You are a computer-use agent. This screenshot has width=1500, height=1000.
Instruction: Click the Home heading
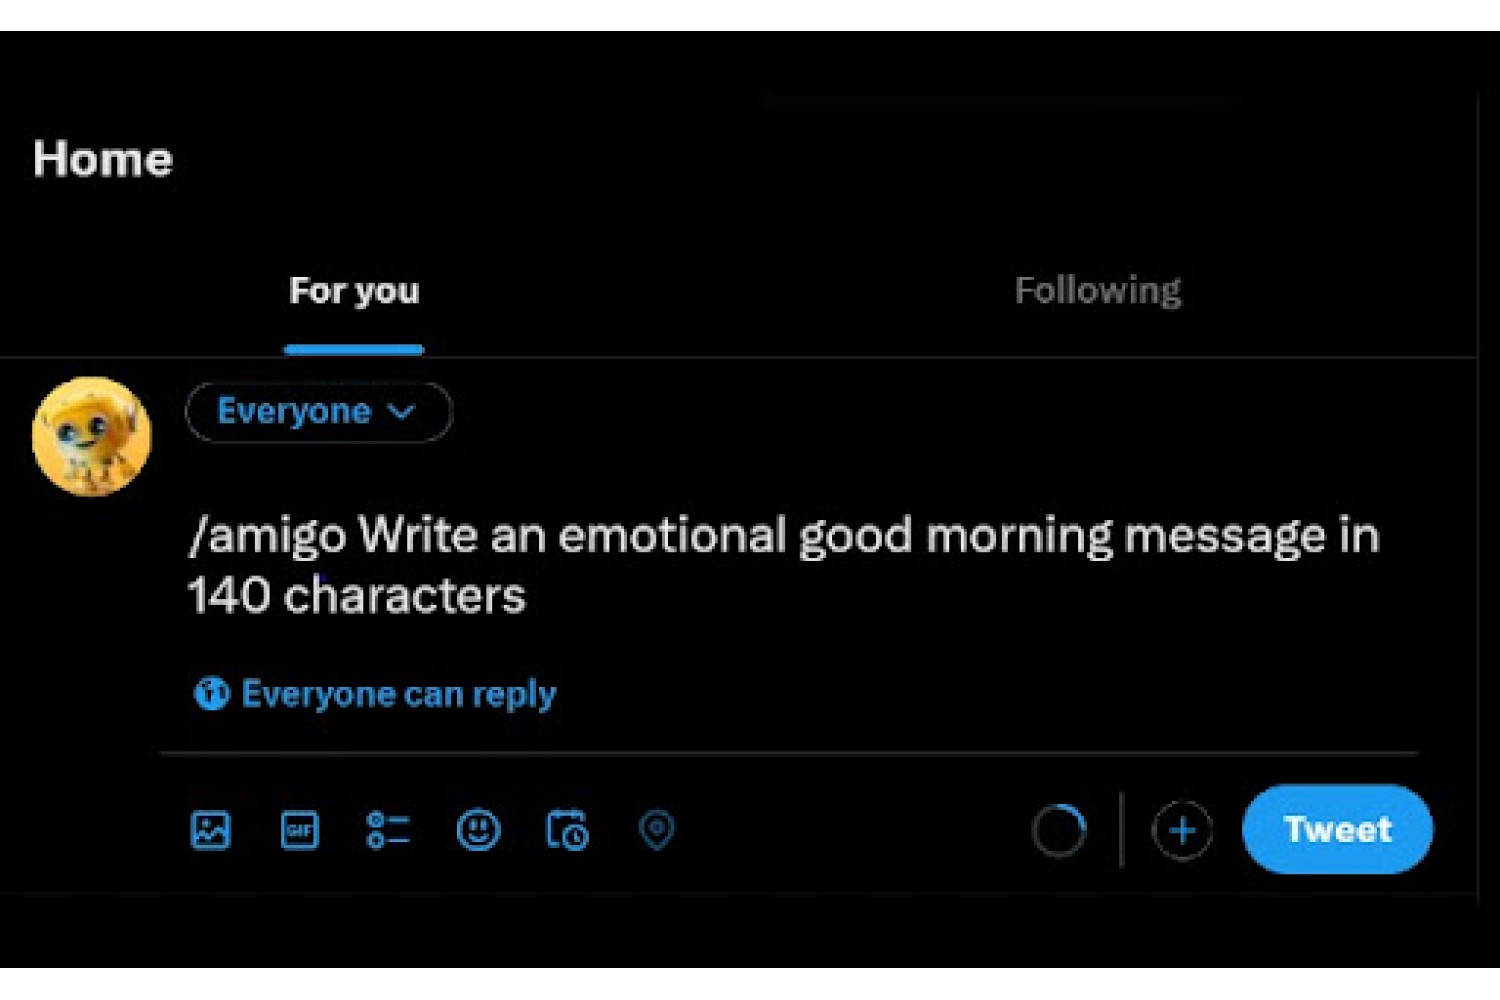[103, 159]
